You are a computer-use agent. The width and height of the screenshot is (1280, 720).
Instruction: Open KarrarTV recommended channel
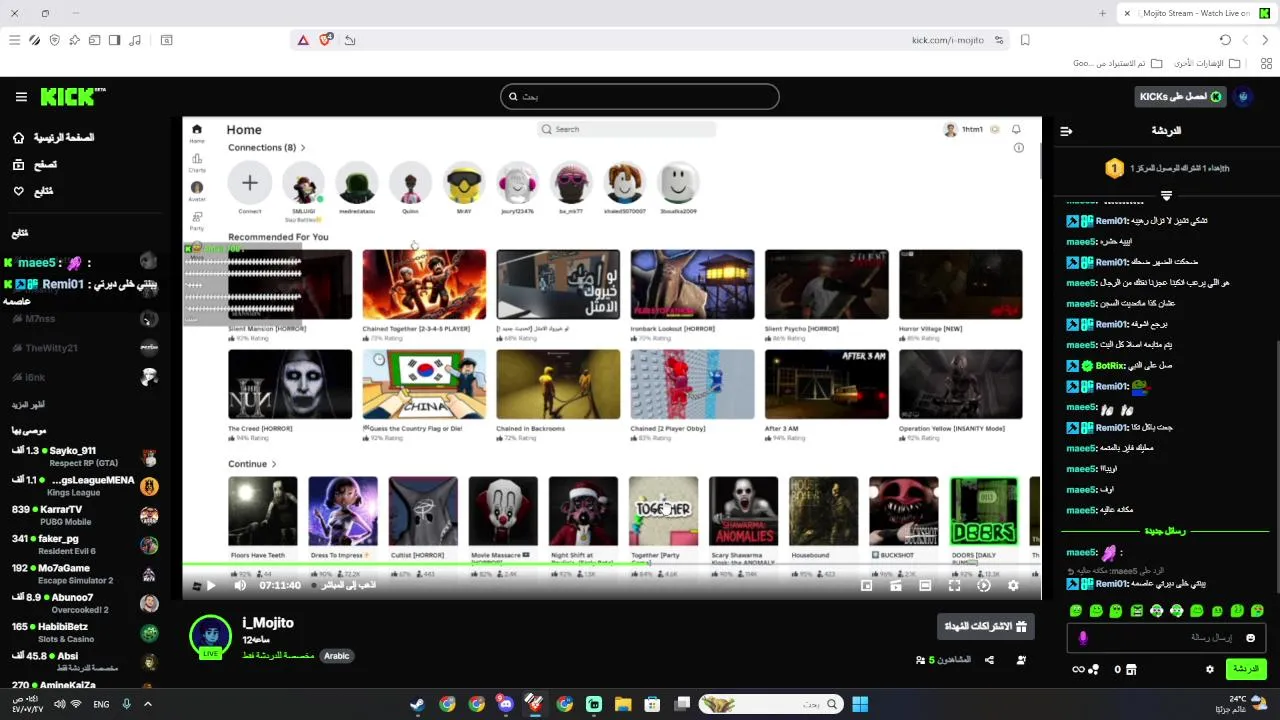(84, 515)
